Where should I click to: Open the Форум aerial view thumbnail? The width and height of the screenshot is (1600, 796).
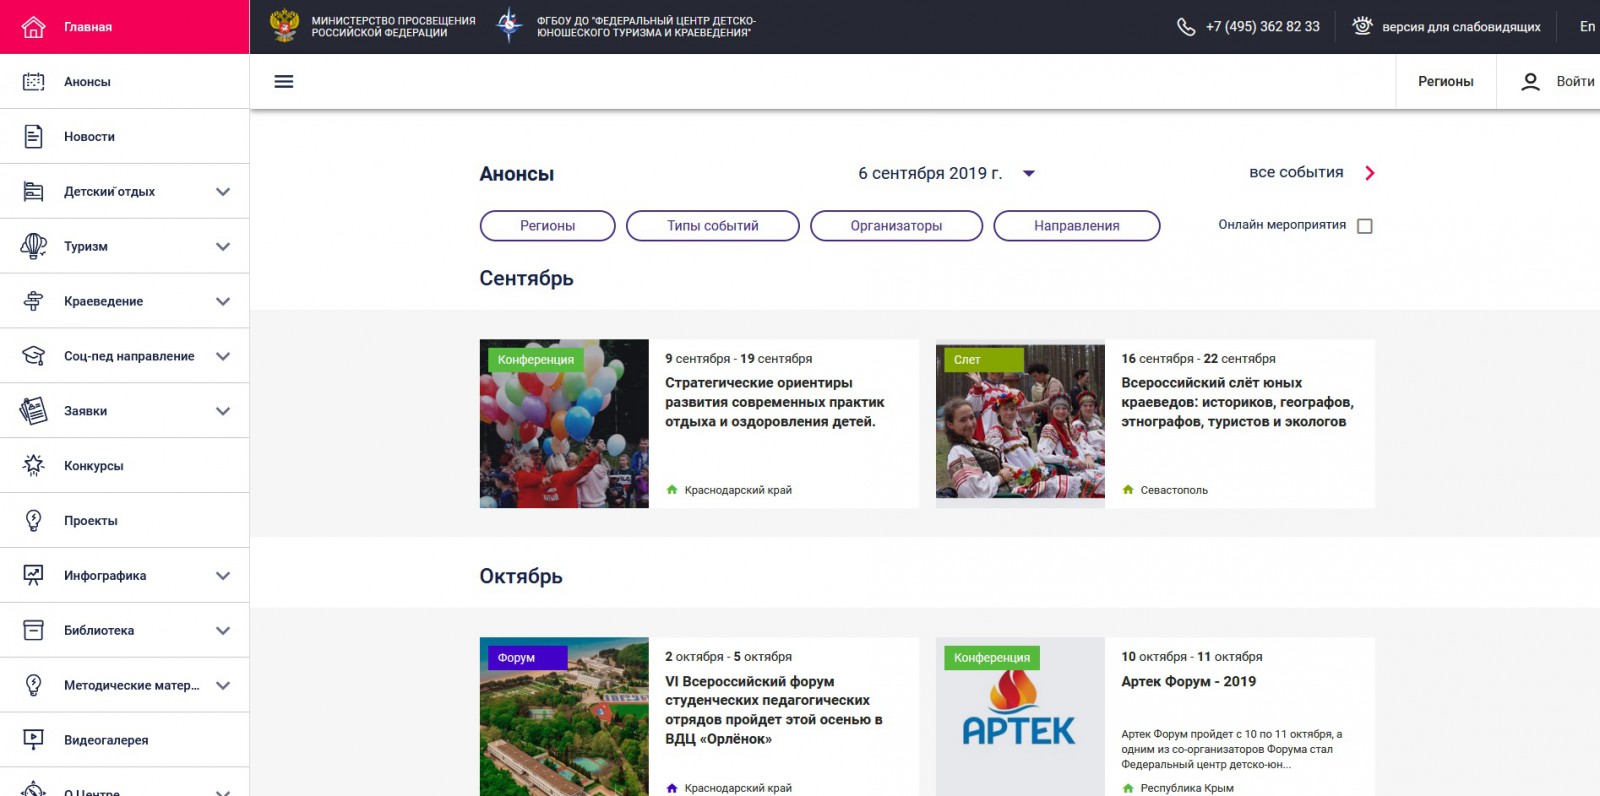click(x=564, y=717)
